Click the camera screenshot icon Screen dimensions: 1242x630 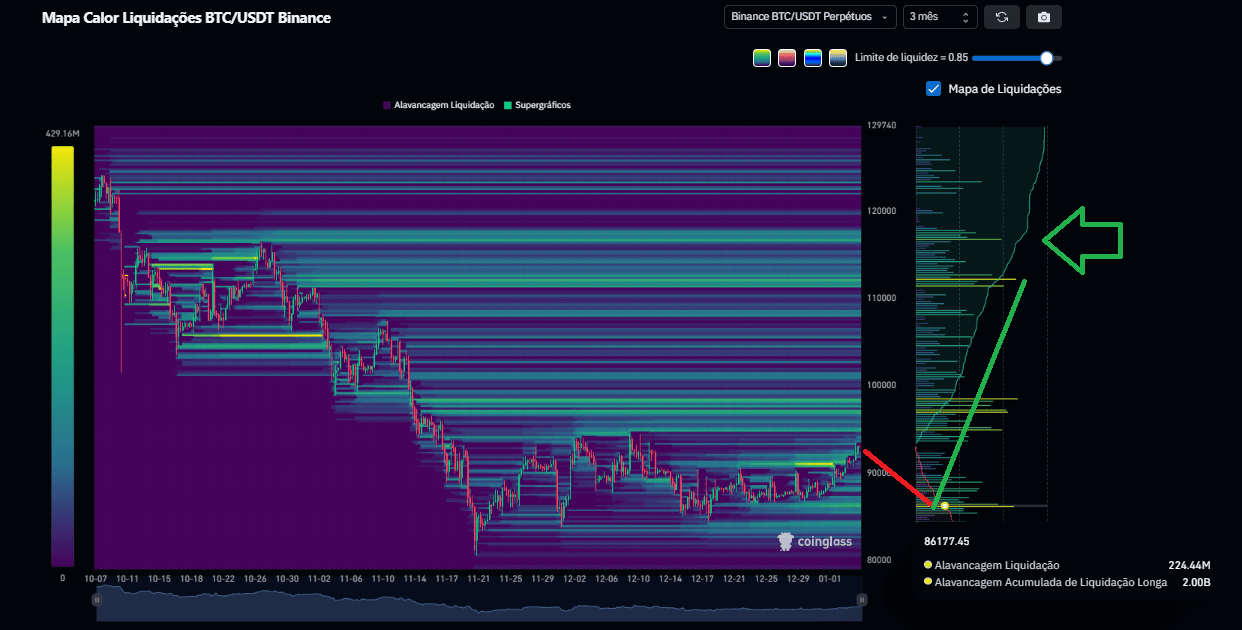tap(1044, 17)
